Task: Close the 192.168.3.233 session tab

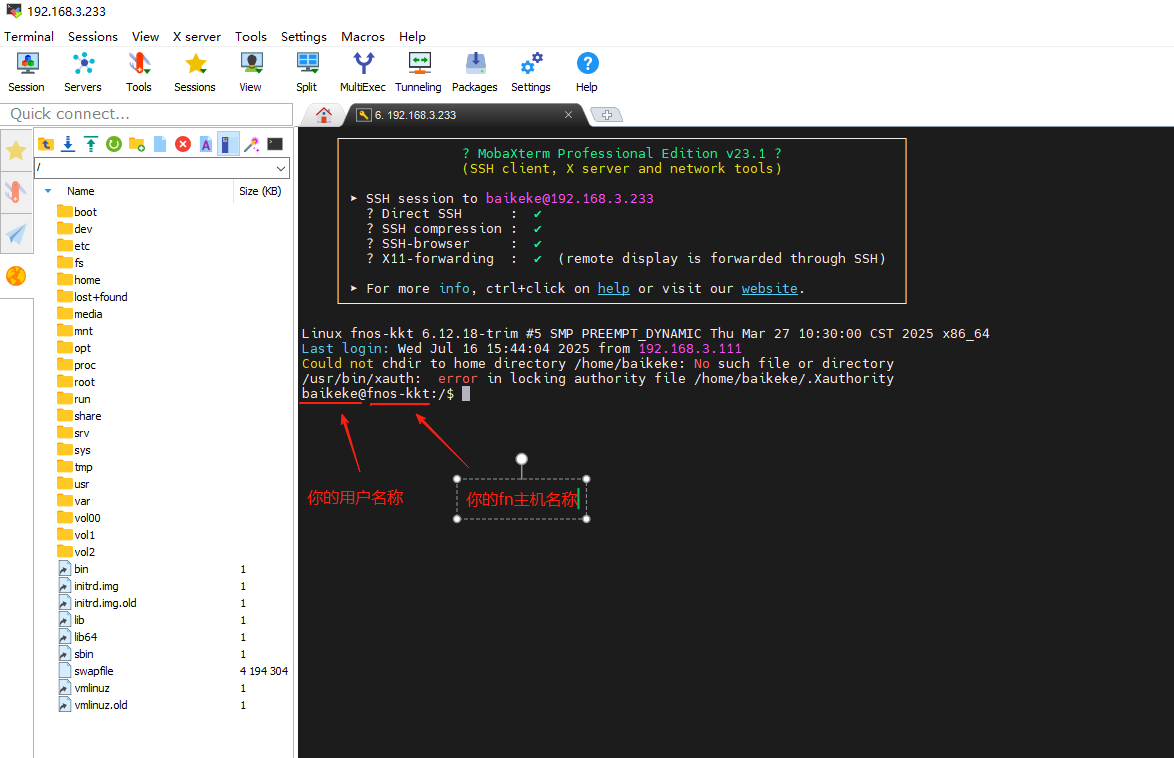Action: pyautogui.click(x=568, y=115)
